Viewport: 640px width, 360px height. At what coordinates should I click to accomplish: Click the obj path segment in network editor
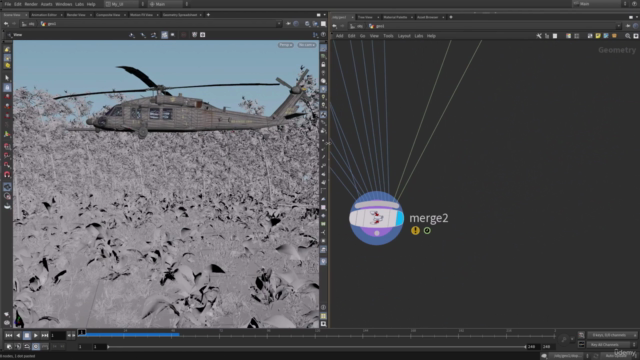pyautogui.click(x=357, y=26)
